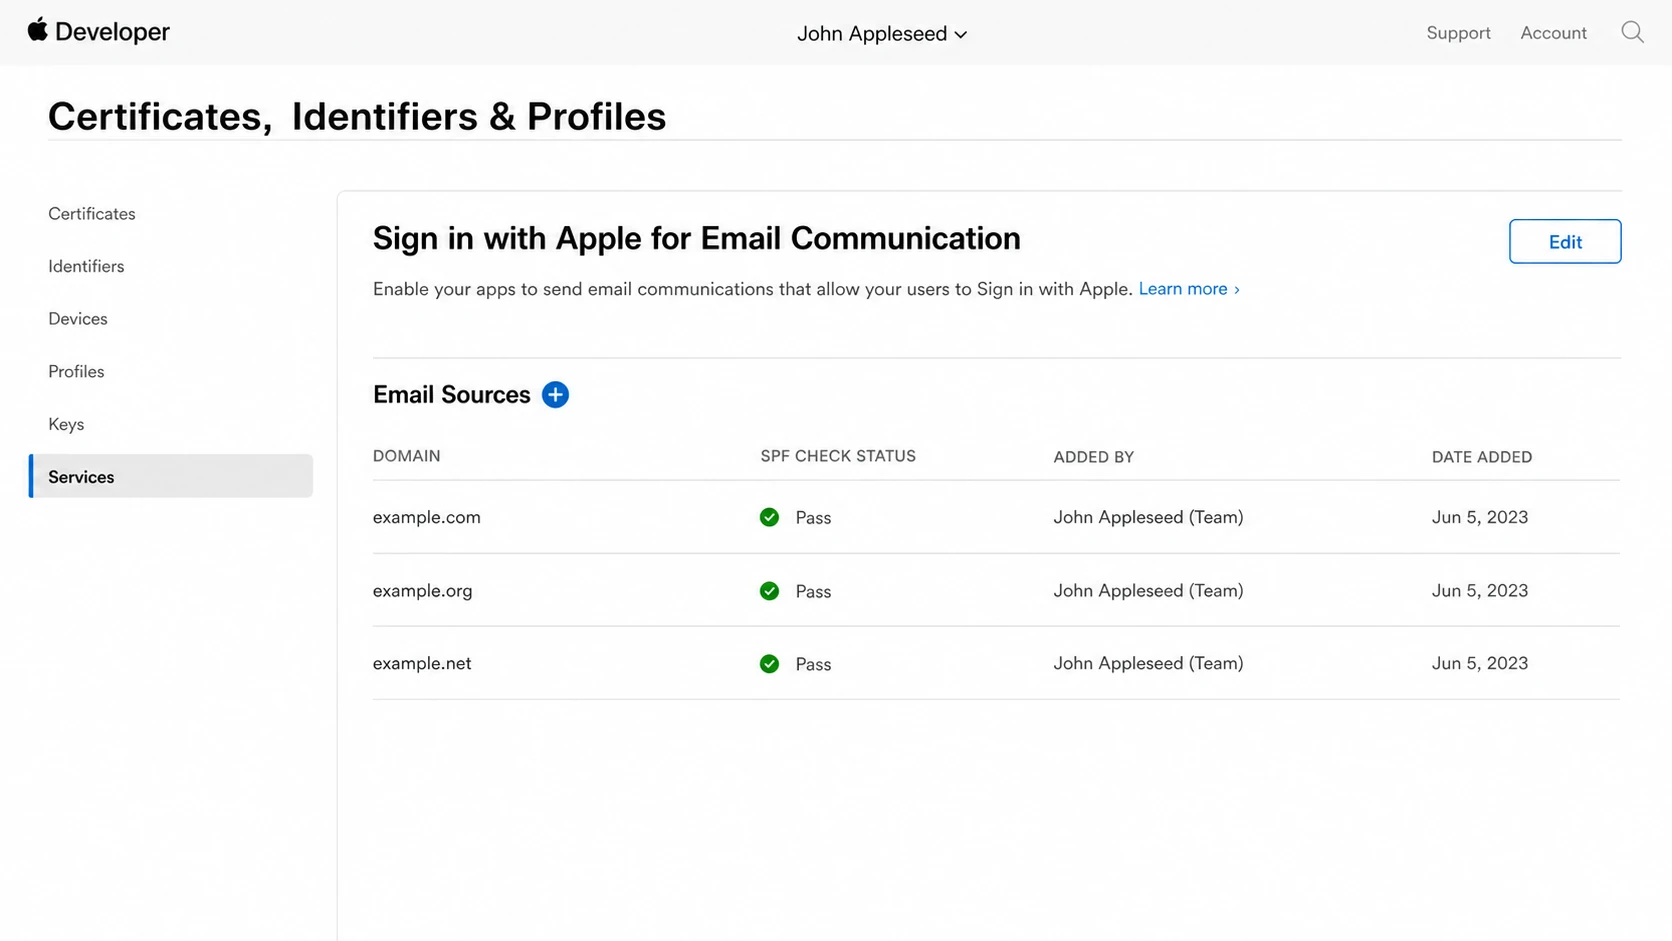Open Identifiers in the sidebar
Screen dimensions: 1672x941
pyautogui.click(x=86, y=266)
